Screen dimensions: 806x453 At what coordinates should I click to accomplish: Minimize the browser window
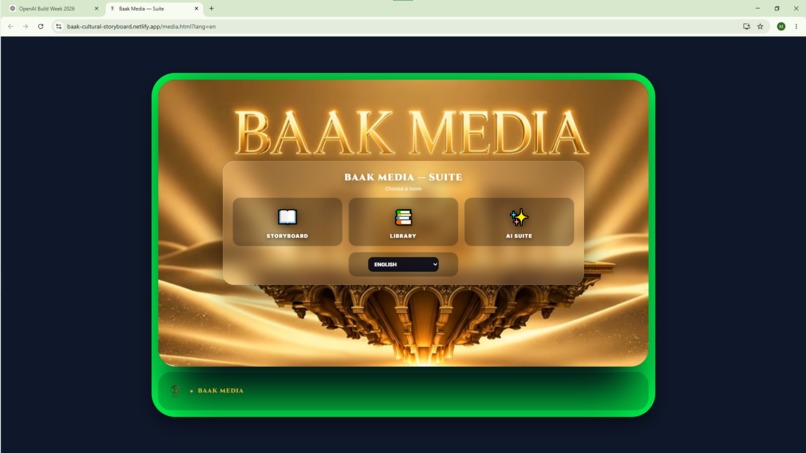click(757, 9)
